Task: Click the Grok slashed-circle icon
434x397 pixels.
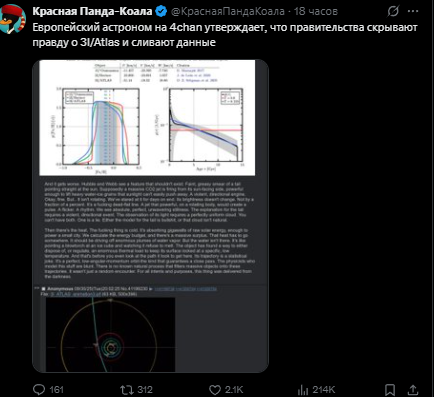Action: pos(393,11)
